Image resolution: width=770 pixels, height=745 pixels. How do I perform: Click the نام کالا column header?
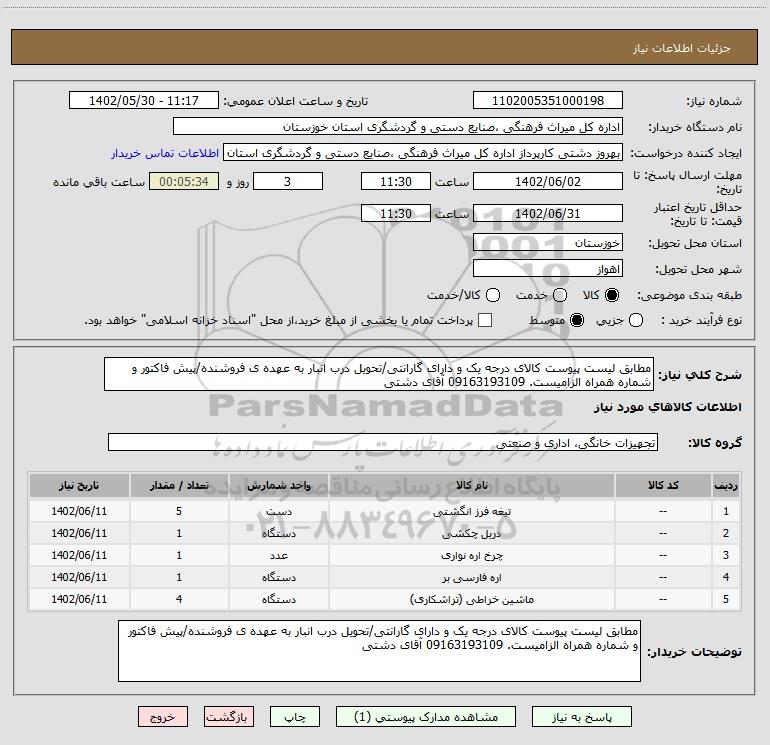tap(471, 485)
